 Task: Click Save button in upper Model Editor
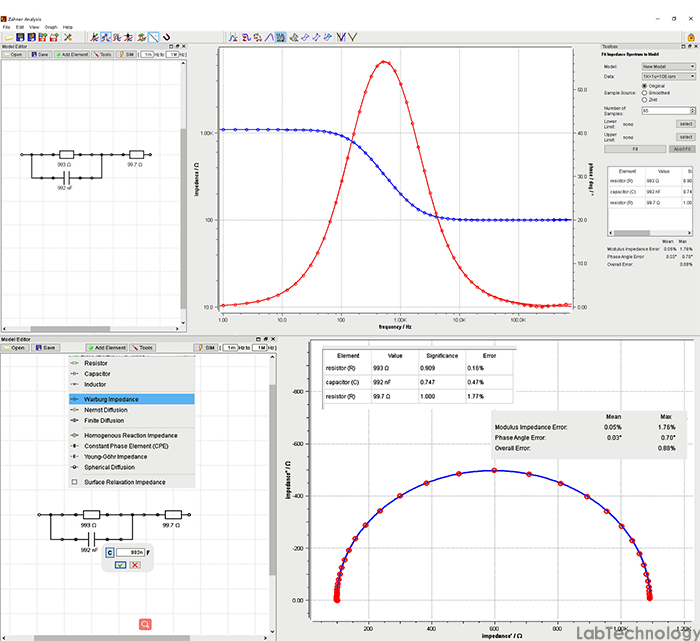pos(40,54)
